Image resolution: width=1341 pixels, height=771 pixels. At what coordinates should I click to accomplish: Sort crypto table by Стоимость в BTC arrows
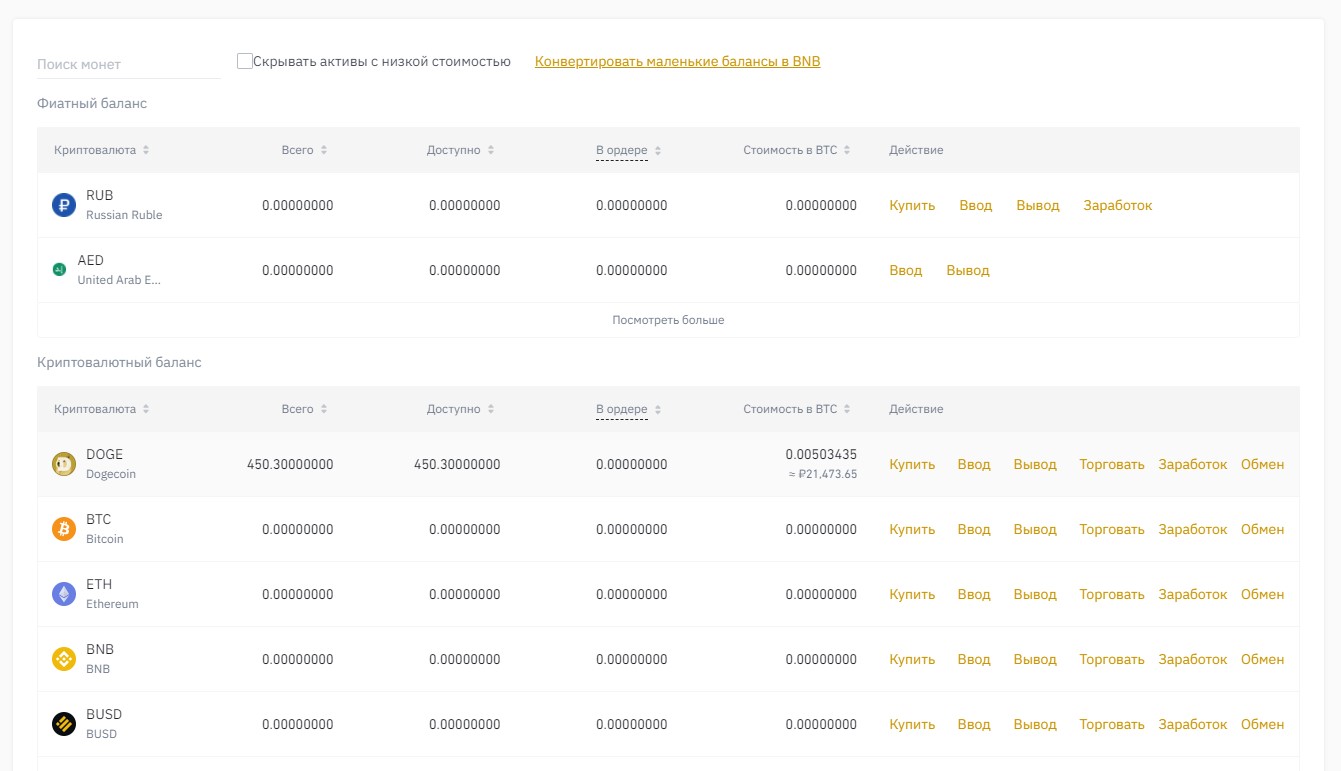click(x=847, y=409)
